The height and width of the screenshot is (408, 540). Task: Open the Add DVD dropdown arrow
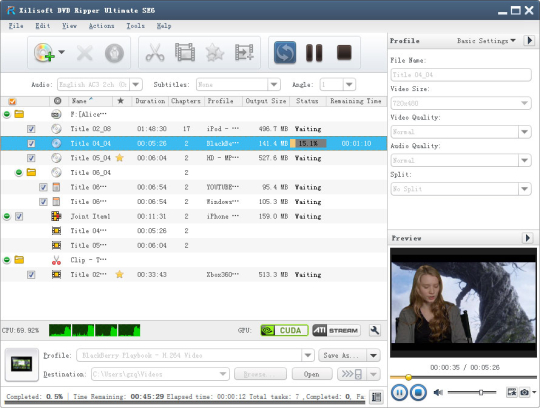pyautogui.click(x=62, y=52)
